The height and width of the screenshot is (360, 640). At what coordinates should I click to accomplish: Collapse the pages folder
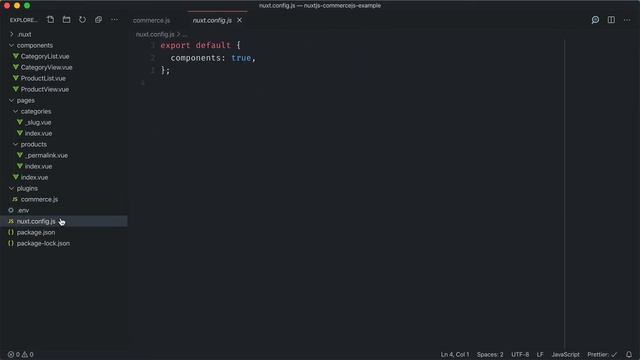[64, 100]
